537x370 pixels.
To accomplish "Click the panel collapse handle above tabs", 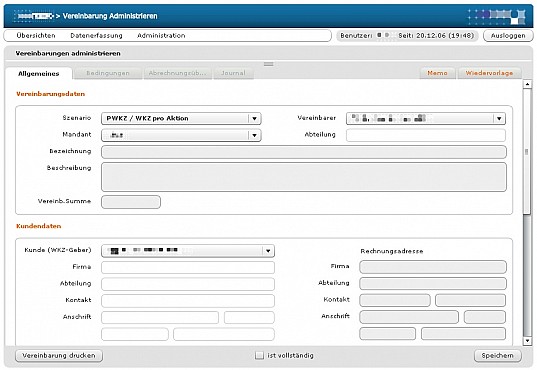I will point(268,64).
